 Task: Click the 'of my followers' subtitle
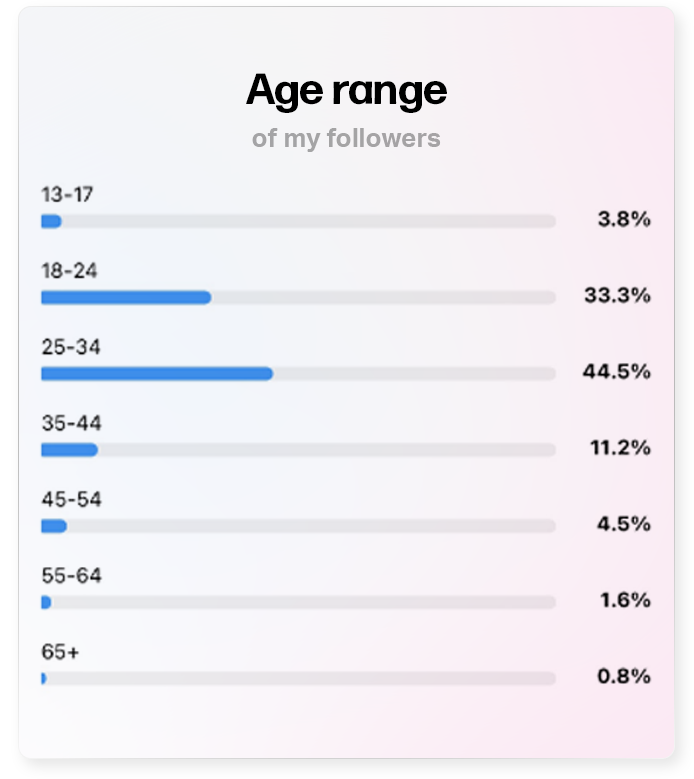(346, 138)
